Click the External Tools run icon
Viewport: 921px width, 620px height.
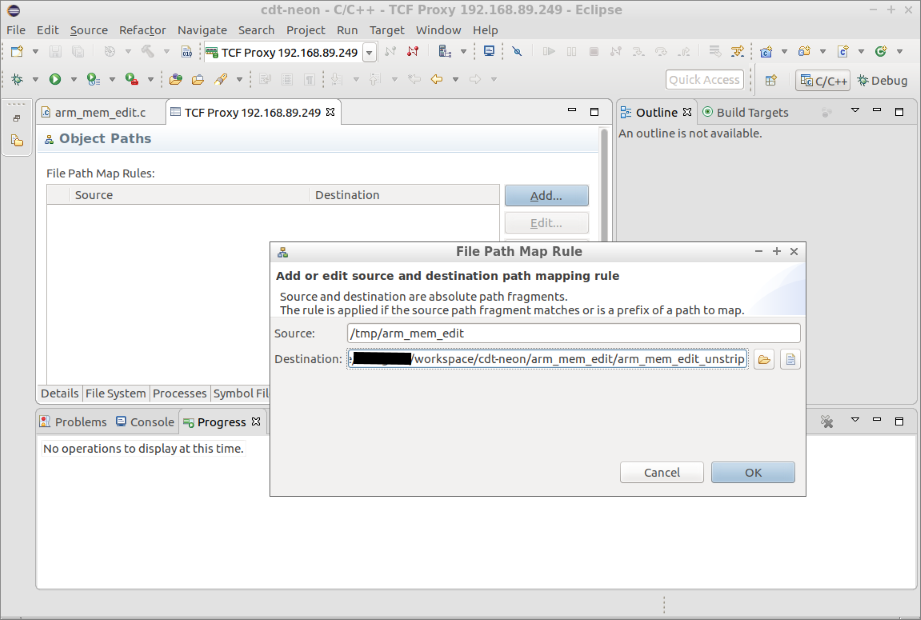132,79
